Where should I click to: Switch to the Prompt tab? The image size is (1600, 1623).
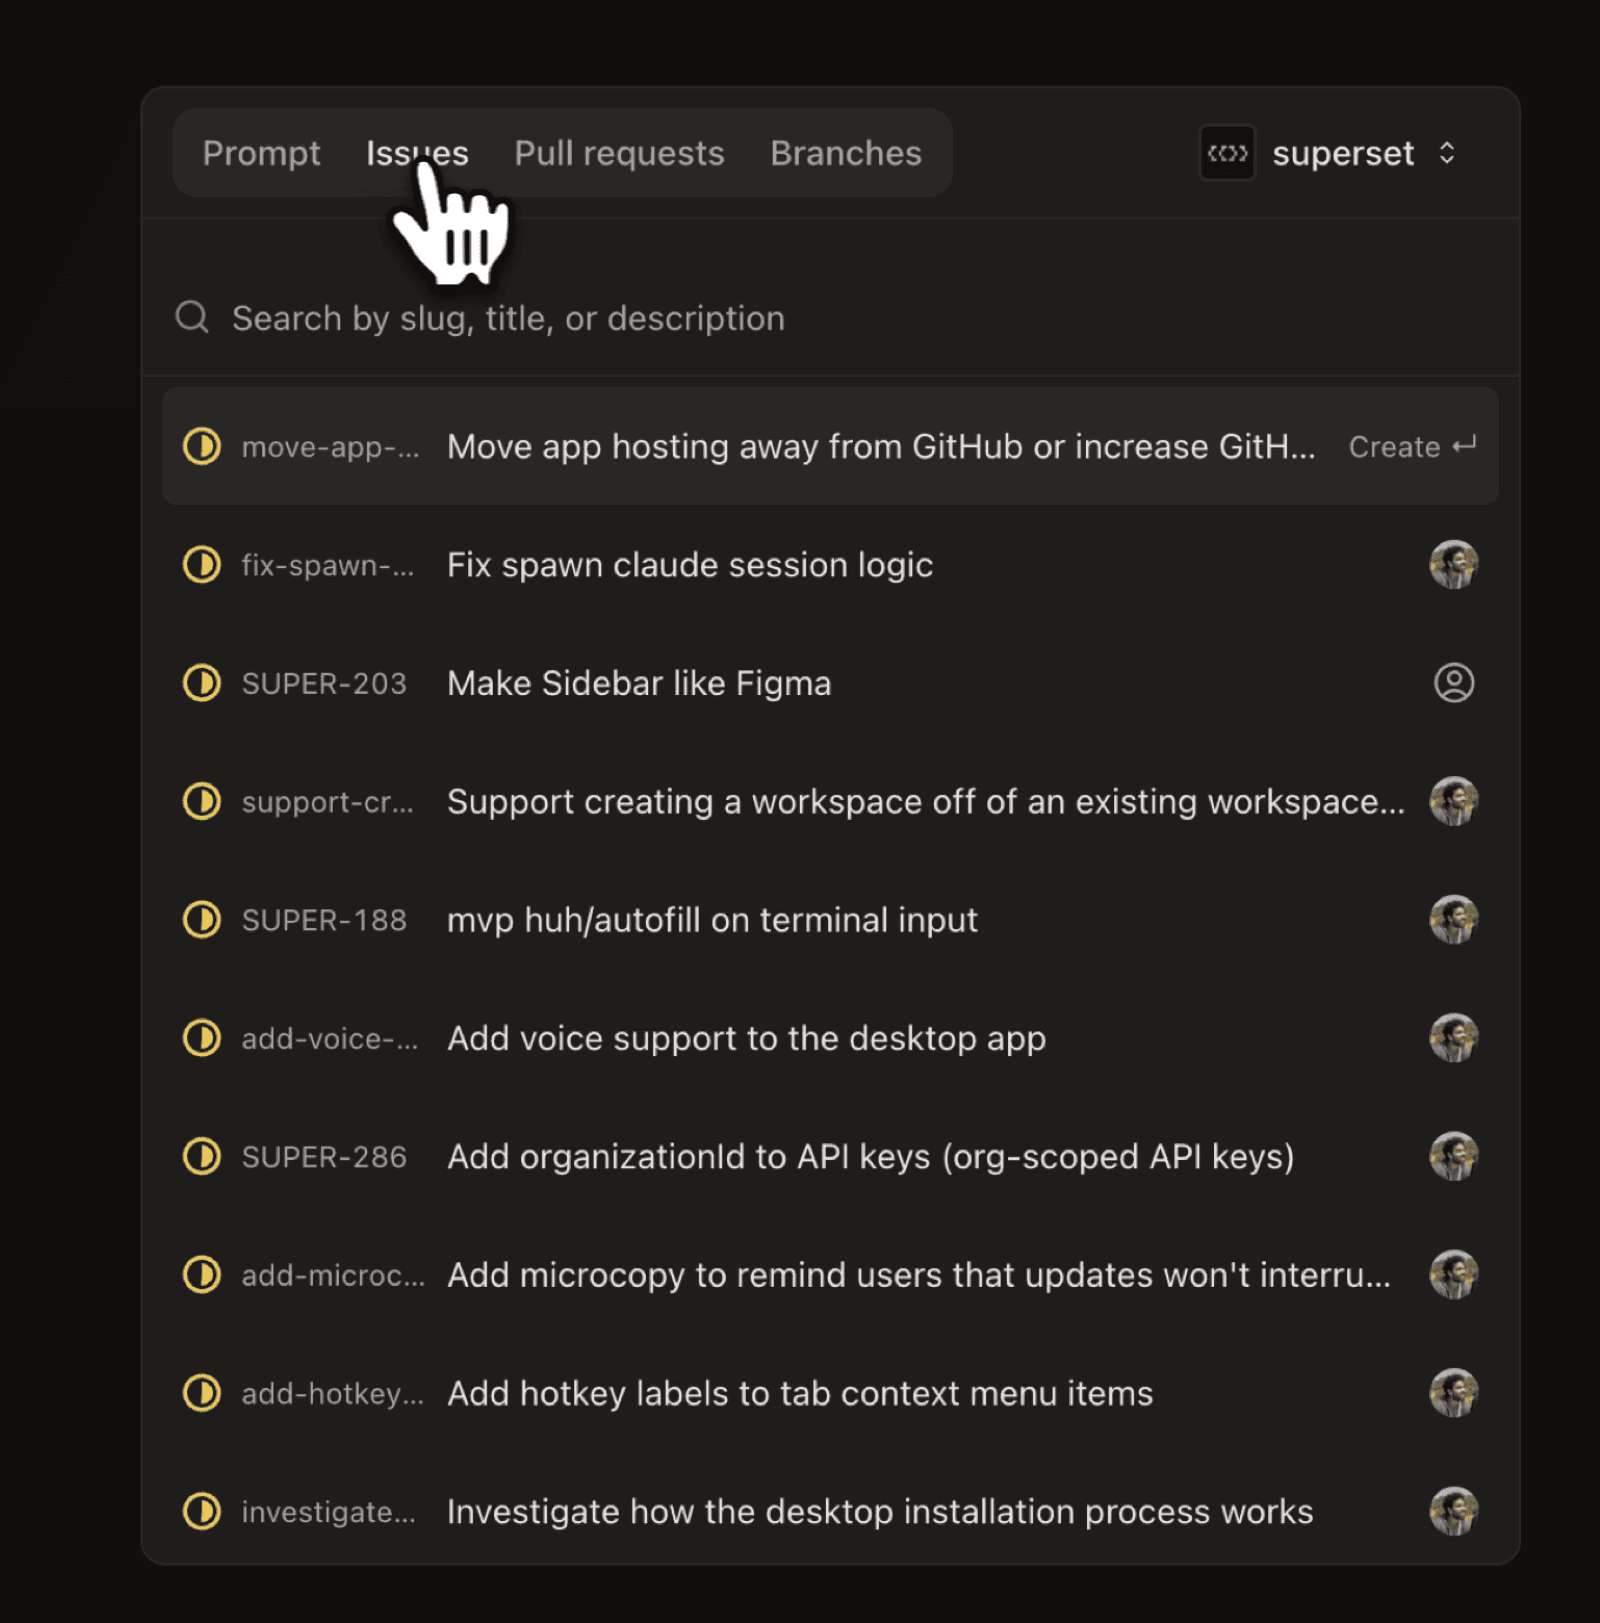pyautogui.click(x=261, y=153)
